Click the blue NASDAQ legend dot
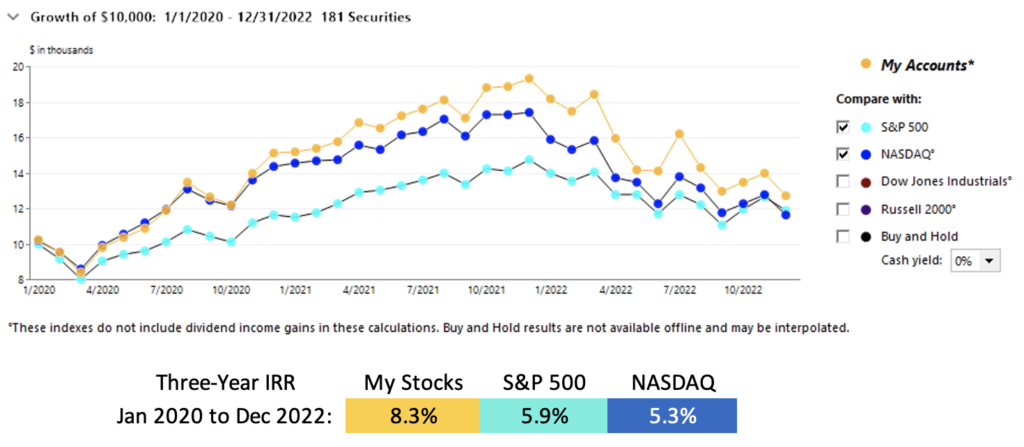This screenshot has height=447, width=1024. point(867,154)
